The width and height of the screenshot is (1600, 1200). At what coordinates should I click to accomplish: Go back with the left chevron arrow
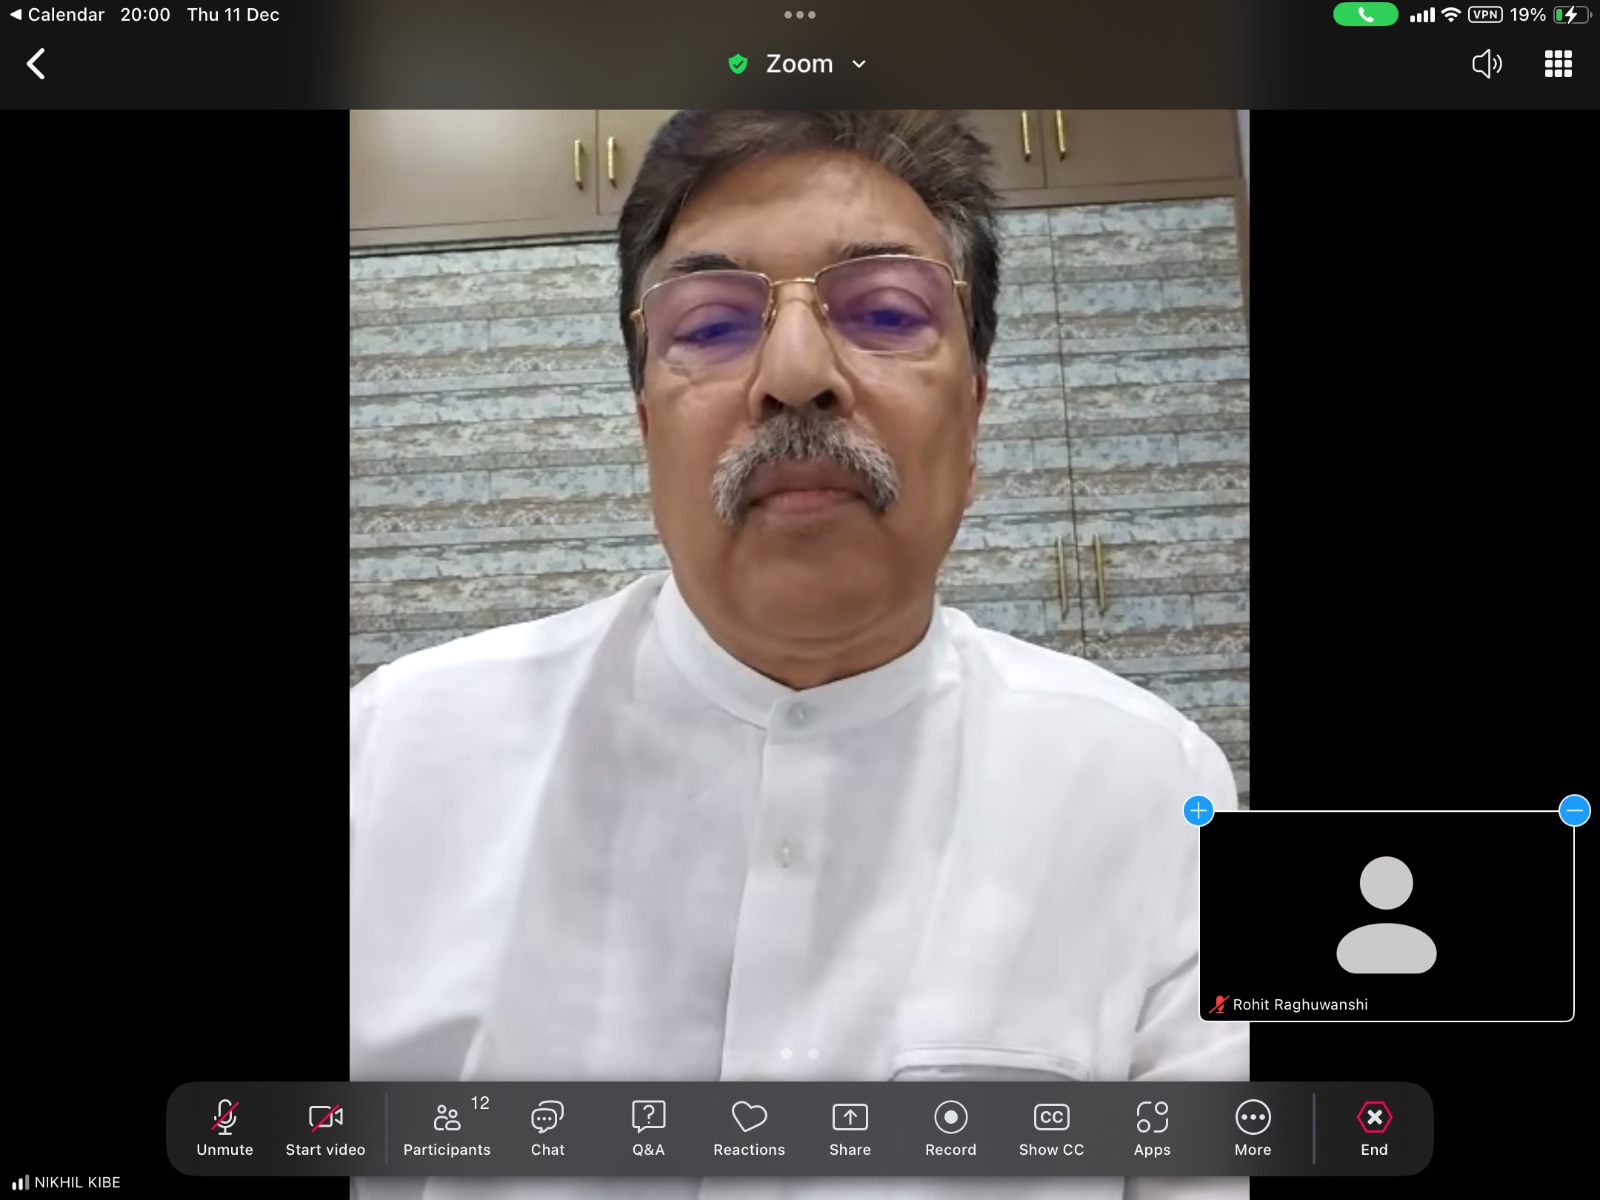coord(36,64)
